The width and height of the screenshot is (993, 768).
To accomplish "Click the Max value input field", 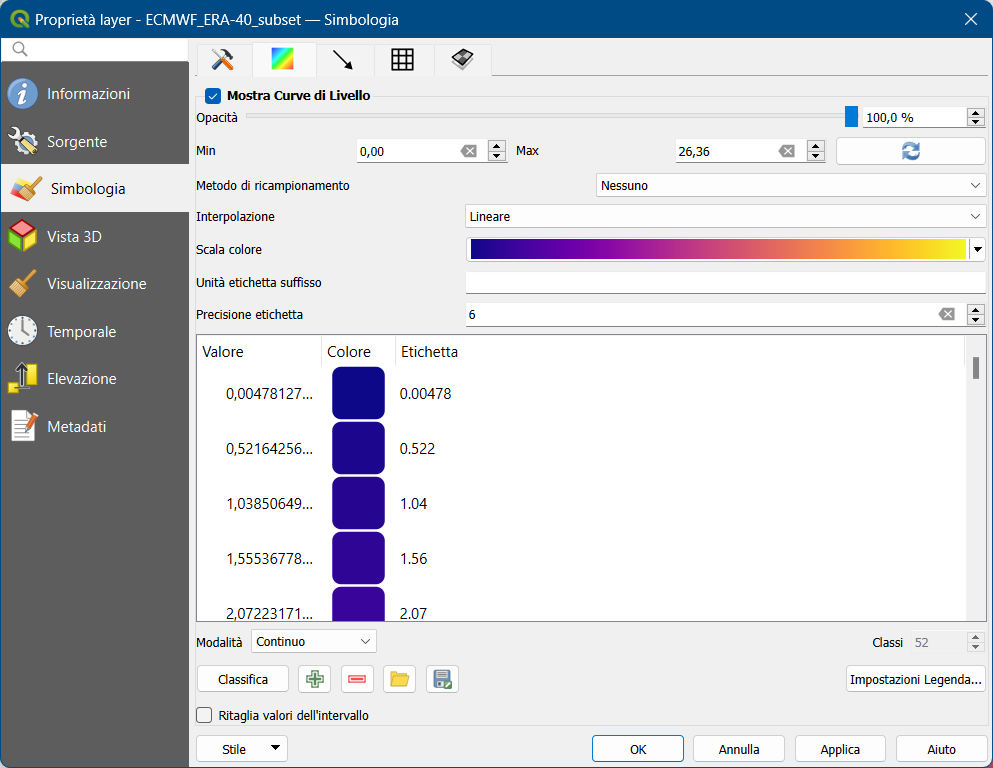I will point(726,151).
